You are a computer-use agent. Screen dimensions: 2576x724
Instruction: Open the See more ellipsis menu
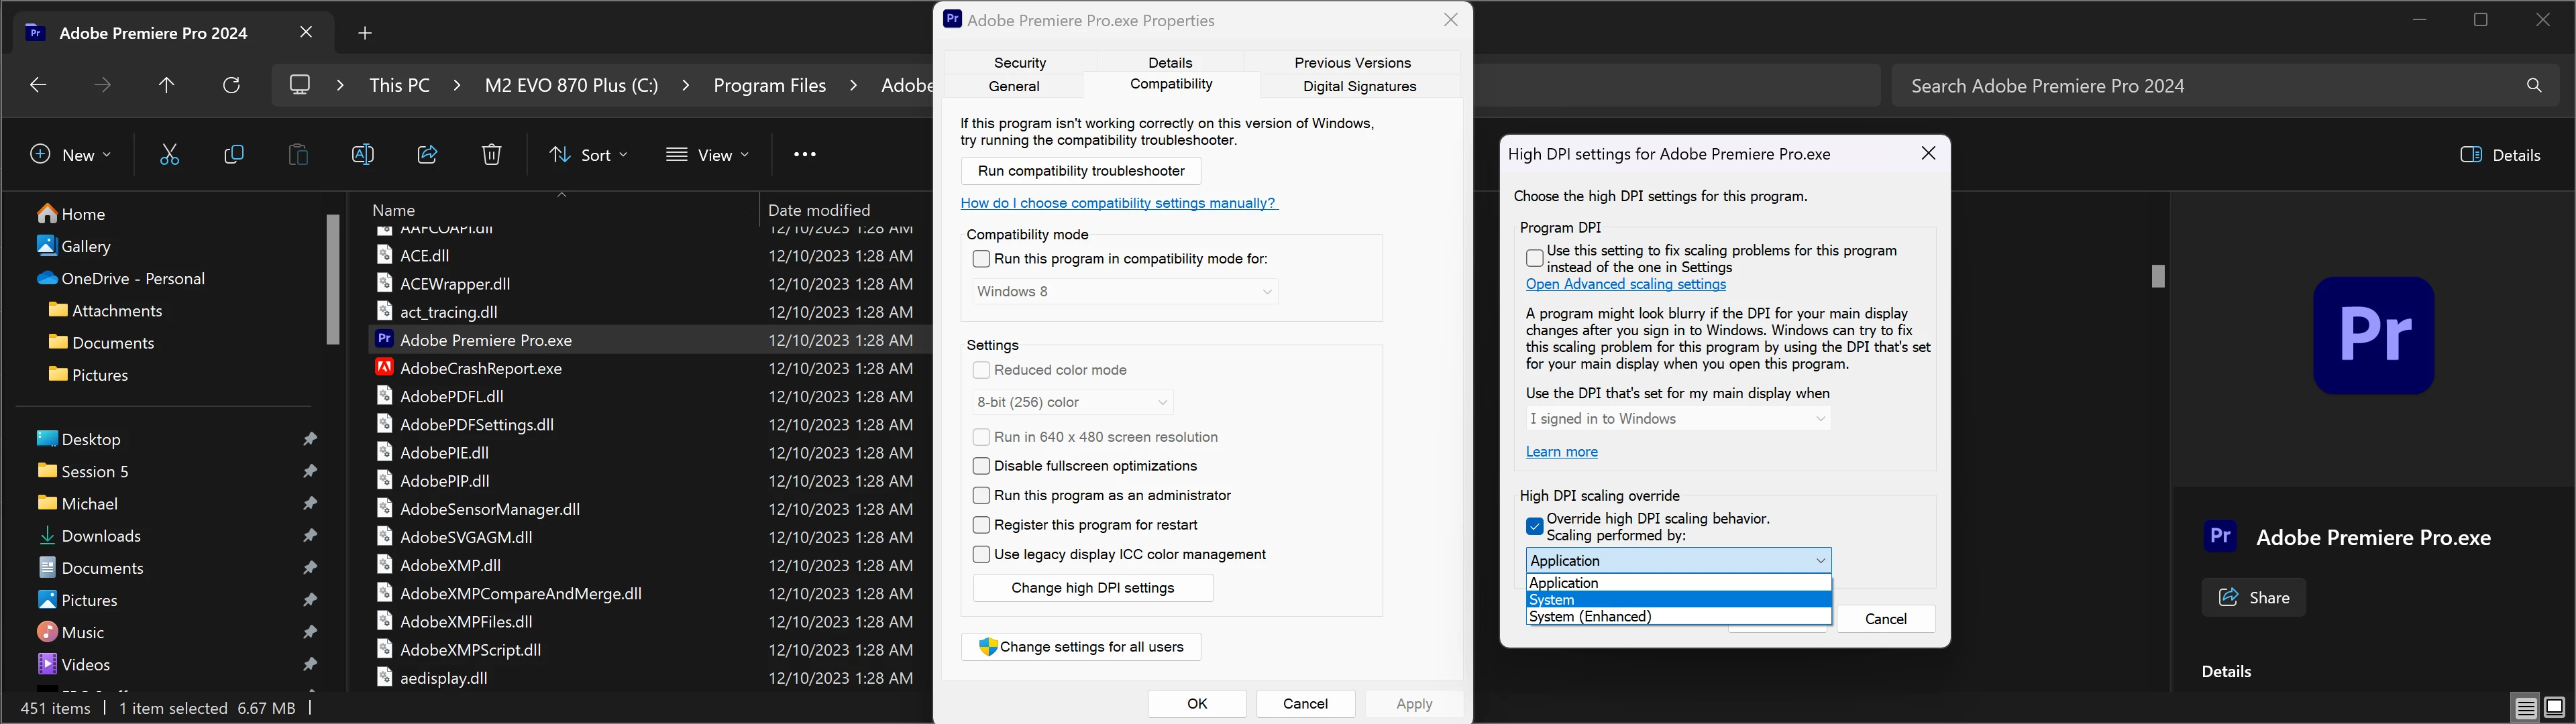point(804,154)
